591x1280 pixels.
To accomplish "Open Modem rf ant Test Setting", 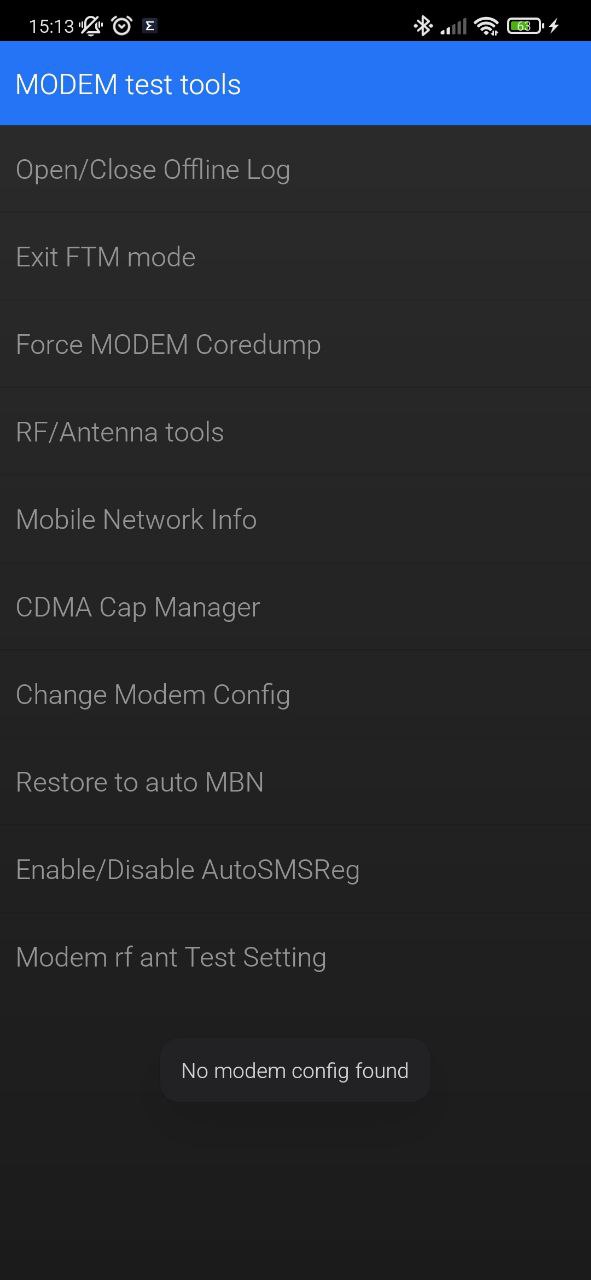I will 295,957.
